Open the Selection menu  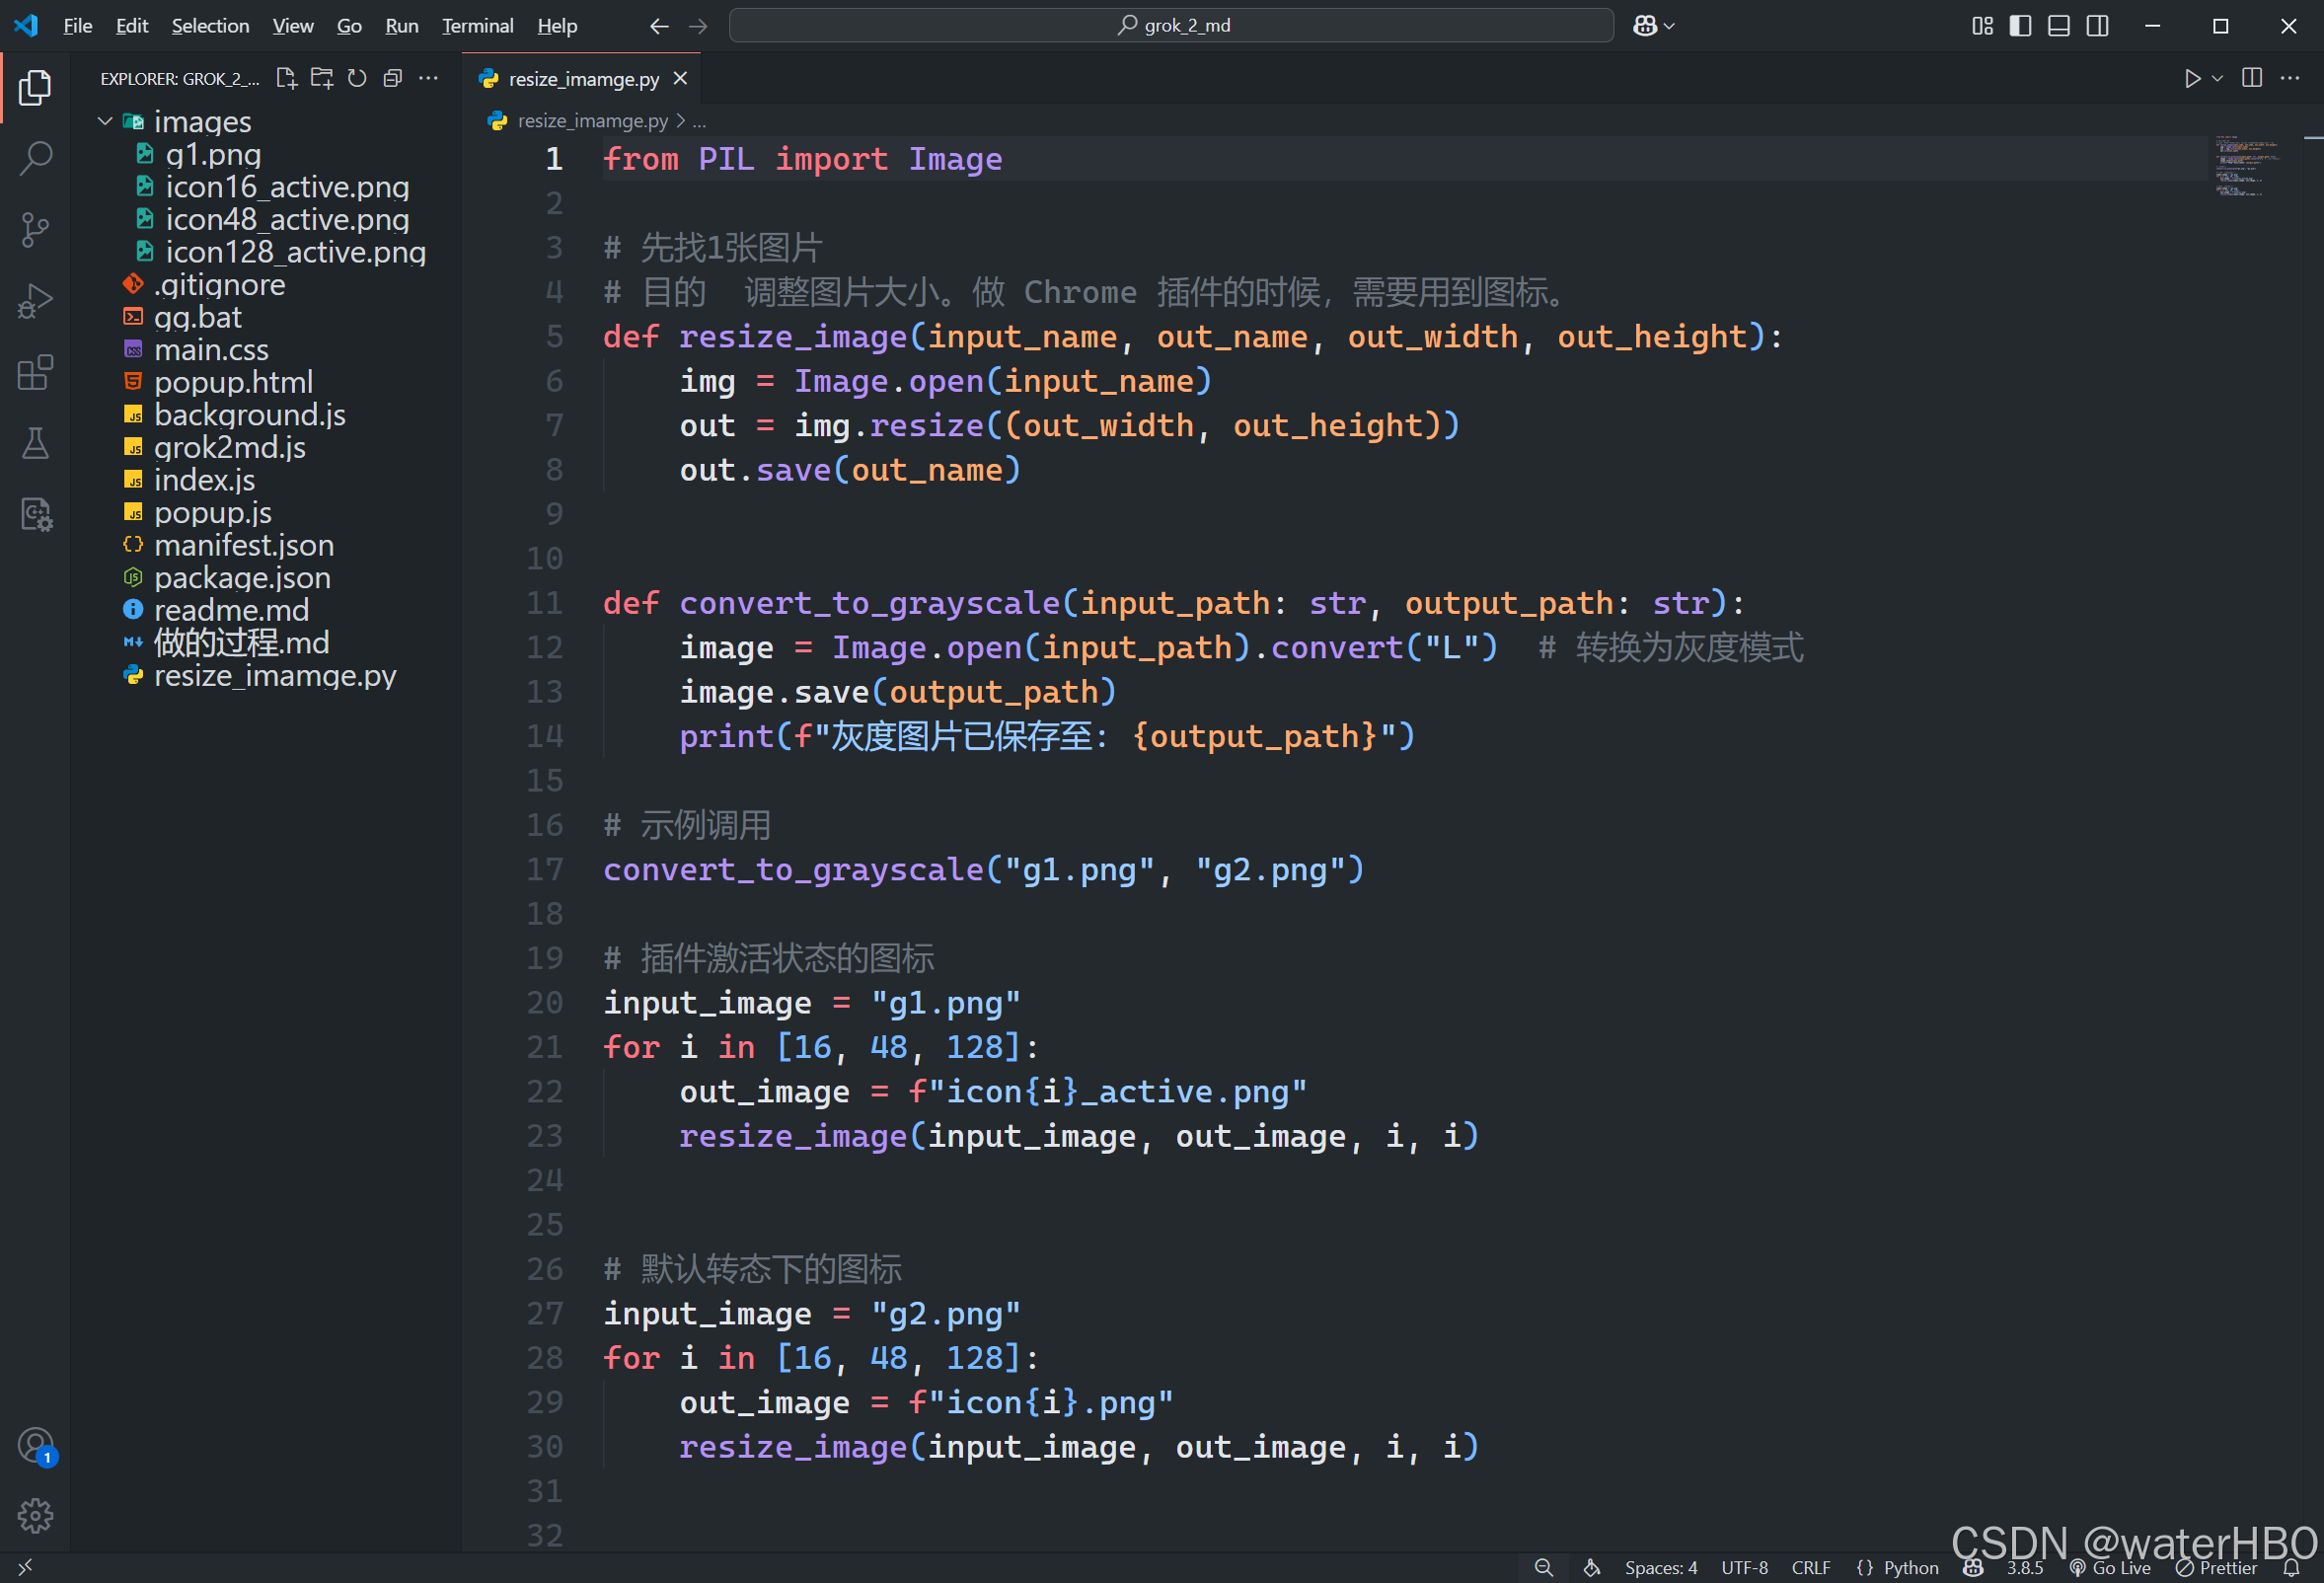210,26
